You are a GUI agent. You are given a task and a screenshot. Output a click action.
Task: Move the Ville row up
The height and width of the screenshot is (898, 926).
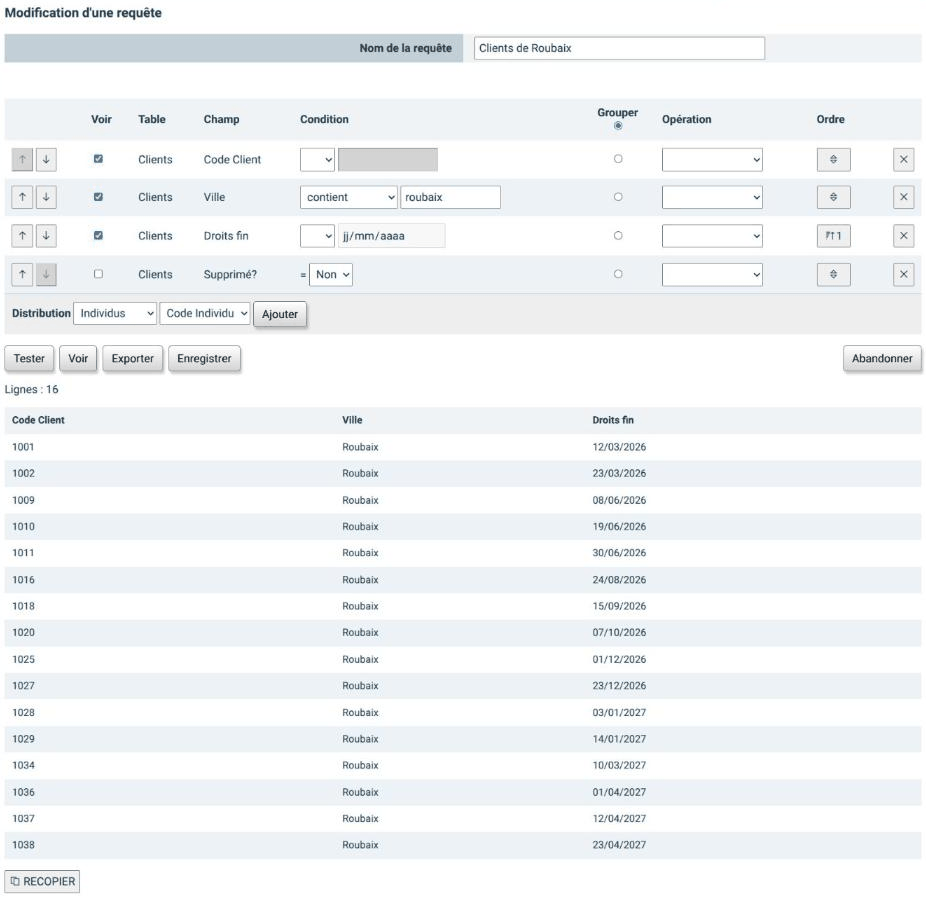click(x=22, y=197)
